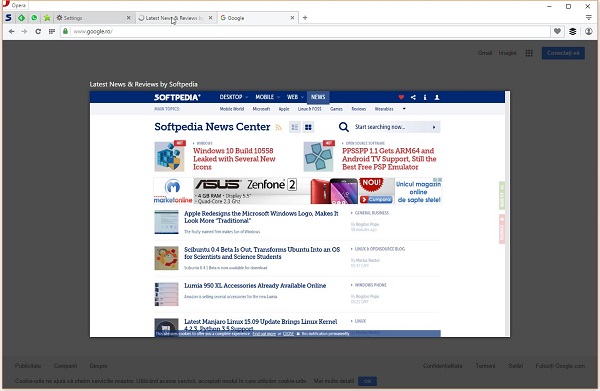Screen dimensions: 600x391
Task: Expand the MOBILE menu on Softpedia
Action: click(x=267, y=97)
